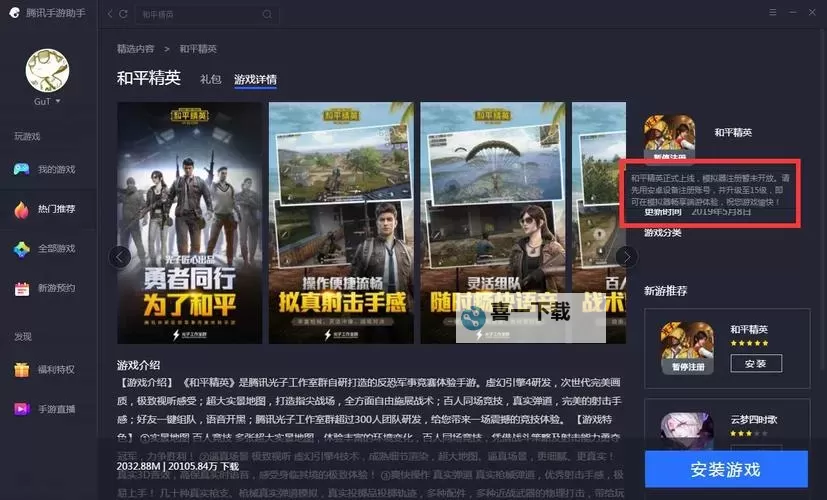Image resolution: width=827 pixels, height=500 pixels.
Task: Click the 游戏介绍 heading
Action: [139, 365]
